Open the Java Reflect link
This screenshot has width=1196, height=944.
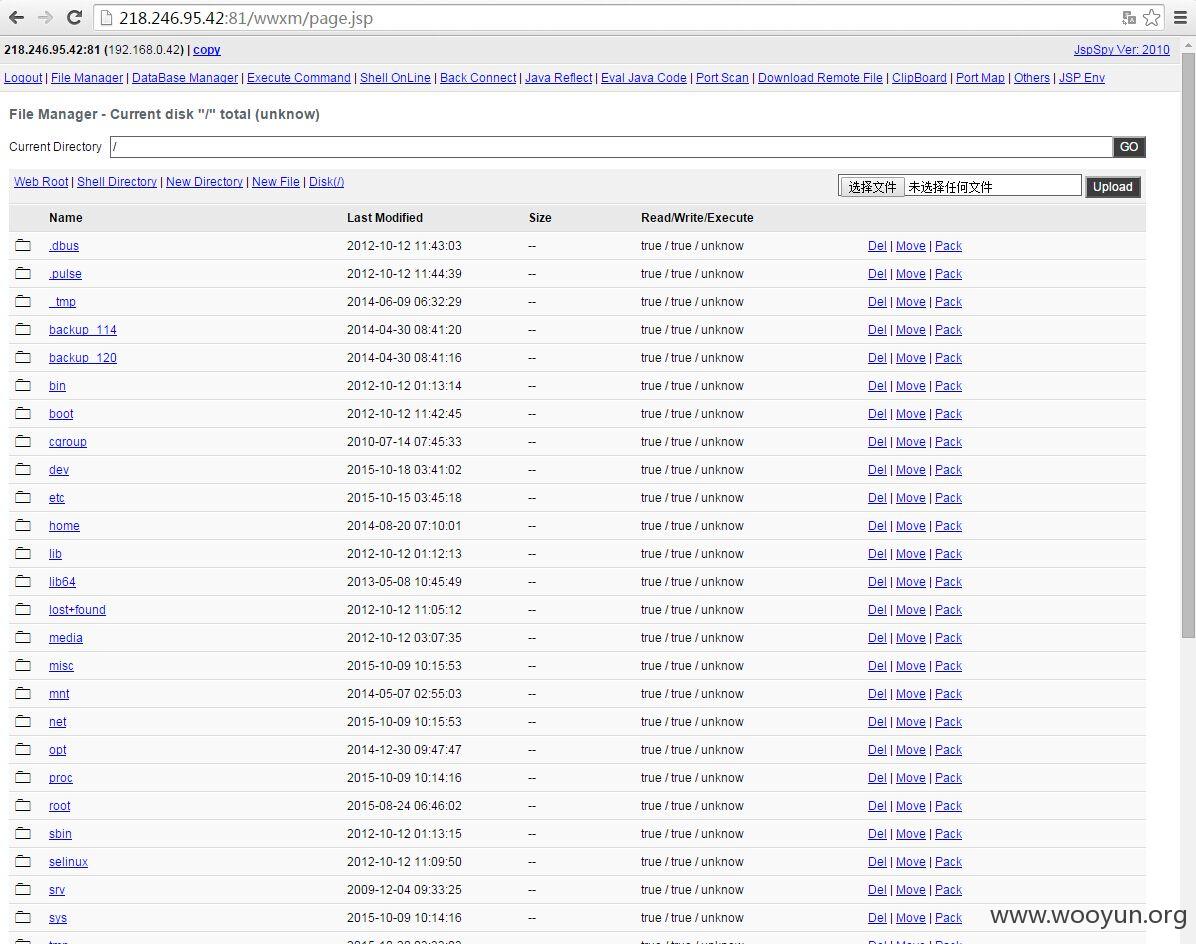click(x=558, y=78)
